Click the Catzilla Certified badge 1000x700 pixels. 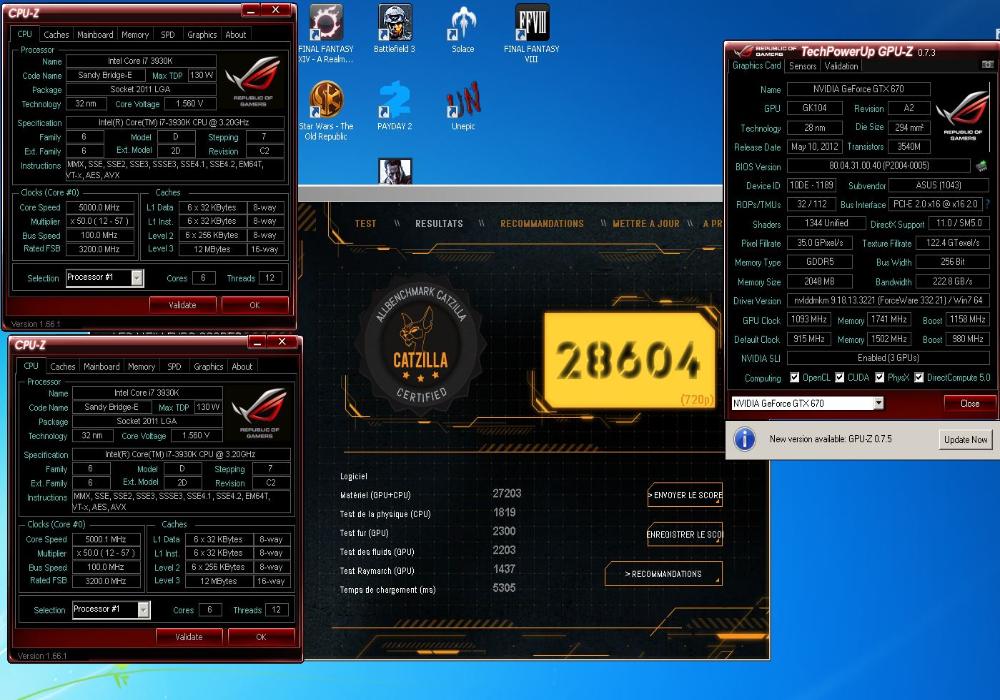[420, 348]
